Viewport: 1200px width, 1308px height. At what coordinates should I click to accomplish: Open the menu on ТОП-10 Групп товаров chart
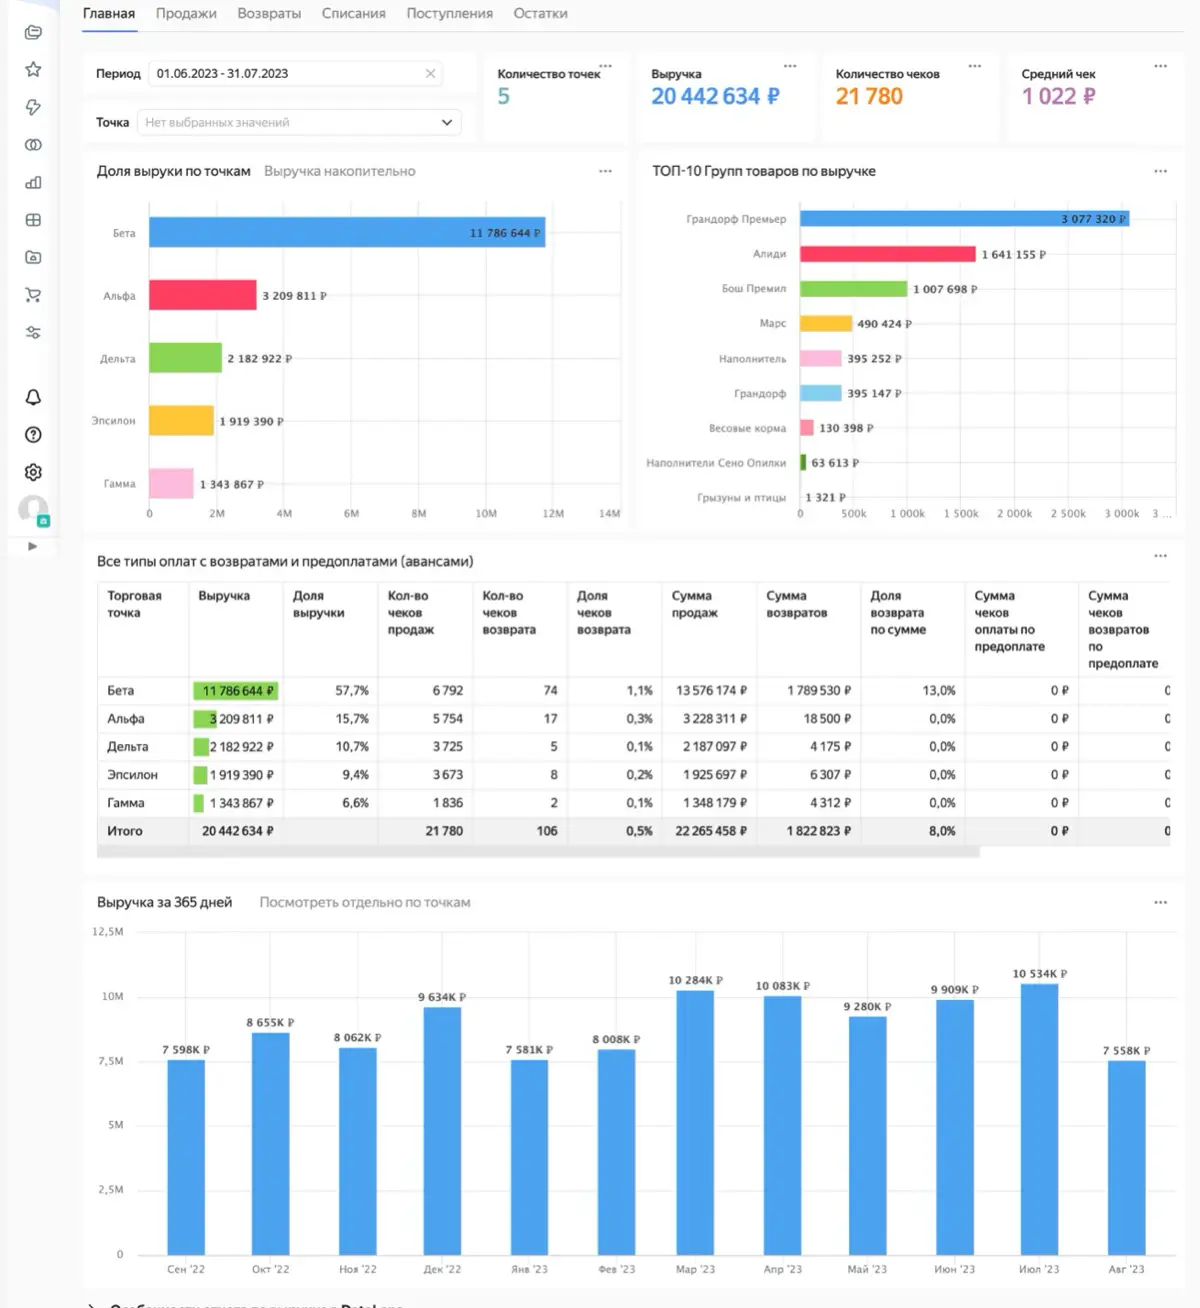[x=1160, y=170]
